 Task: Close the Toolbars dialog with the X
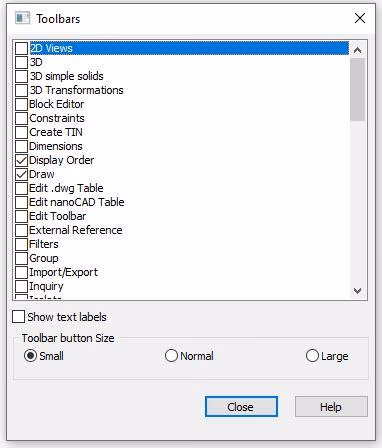pyautogui.click(x=360, y=18)
